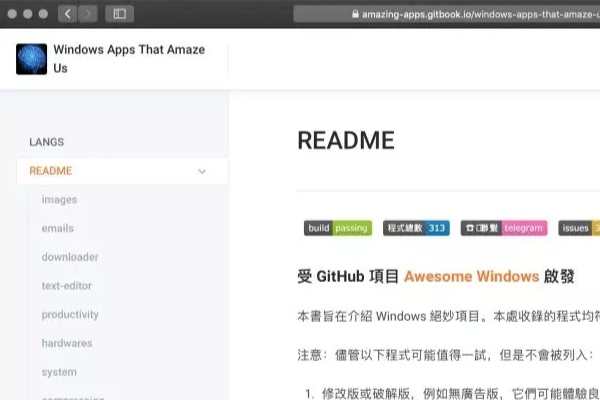
Task: Click the pink telegram badge
Action: 504,228
